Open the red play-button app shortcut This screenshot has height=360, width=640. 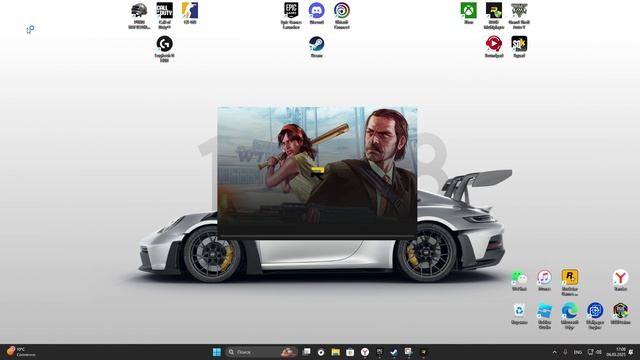point(494,47)
